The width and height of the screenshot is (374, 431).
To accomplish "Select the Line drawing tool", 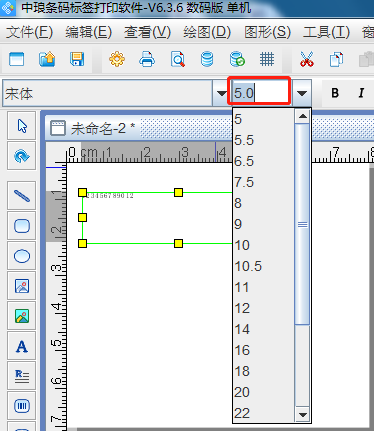I will coord(22,196).
